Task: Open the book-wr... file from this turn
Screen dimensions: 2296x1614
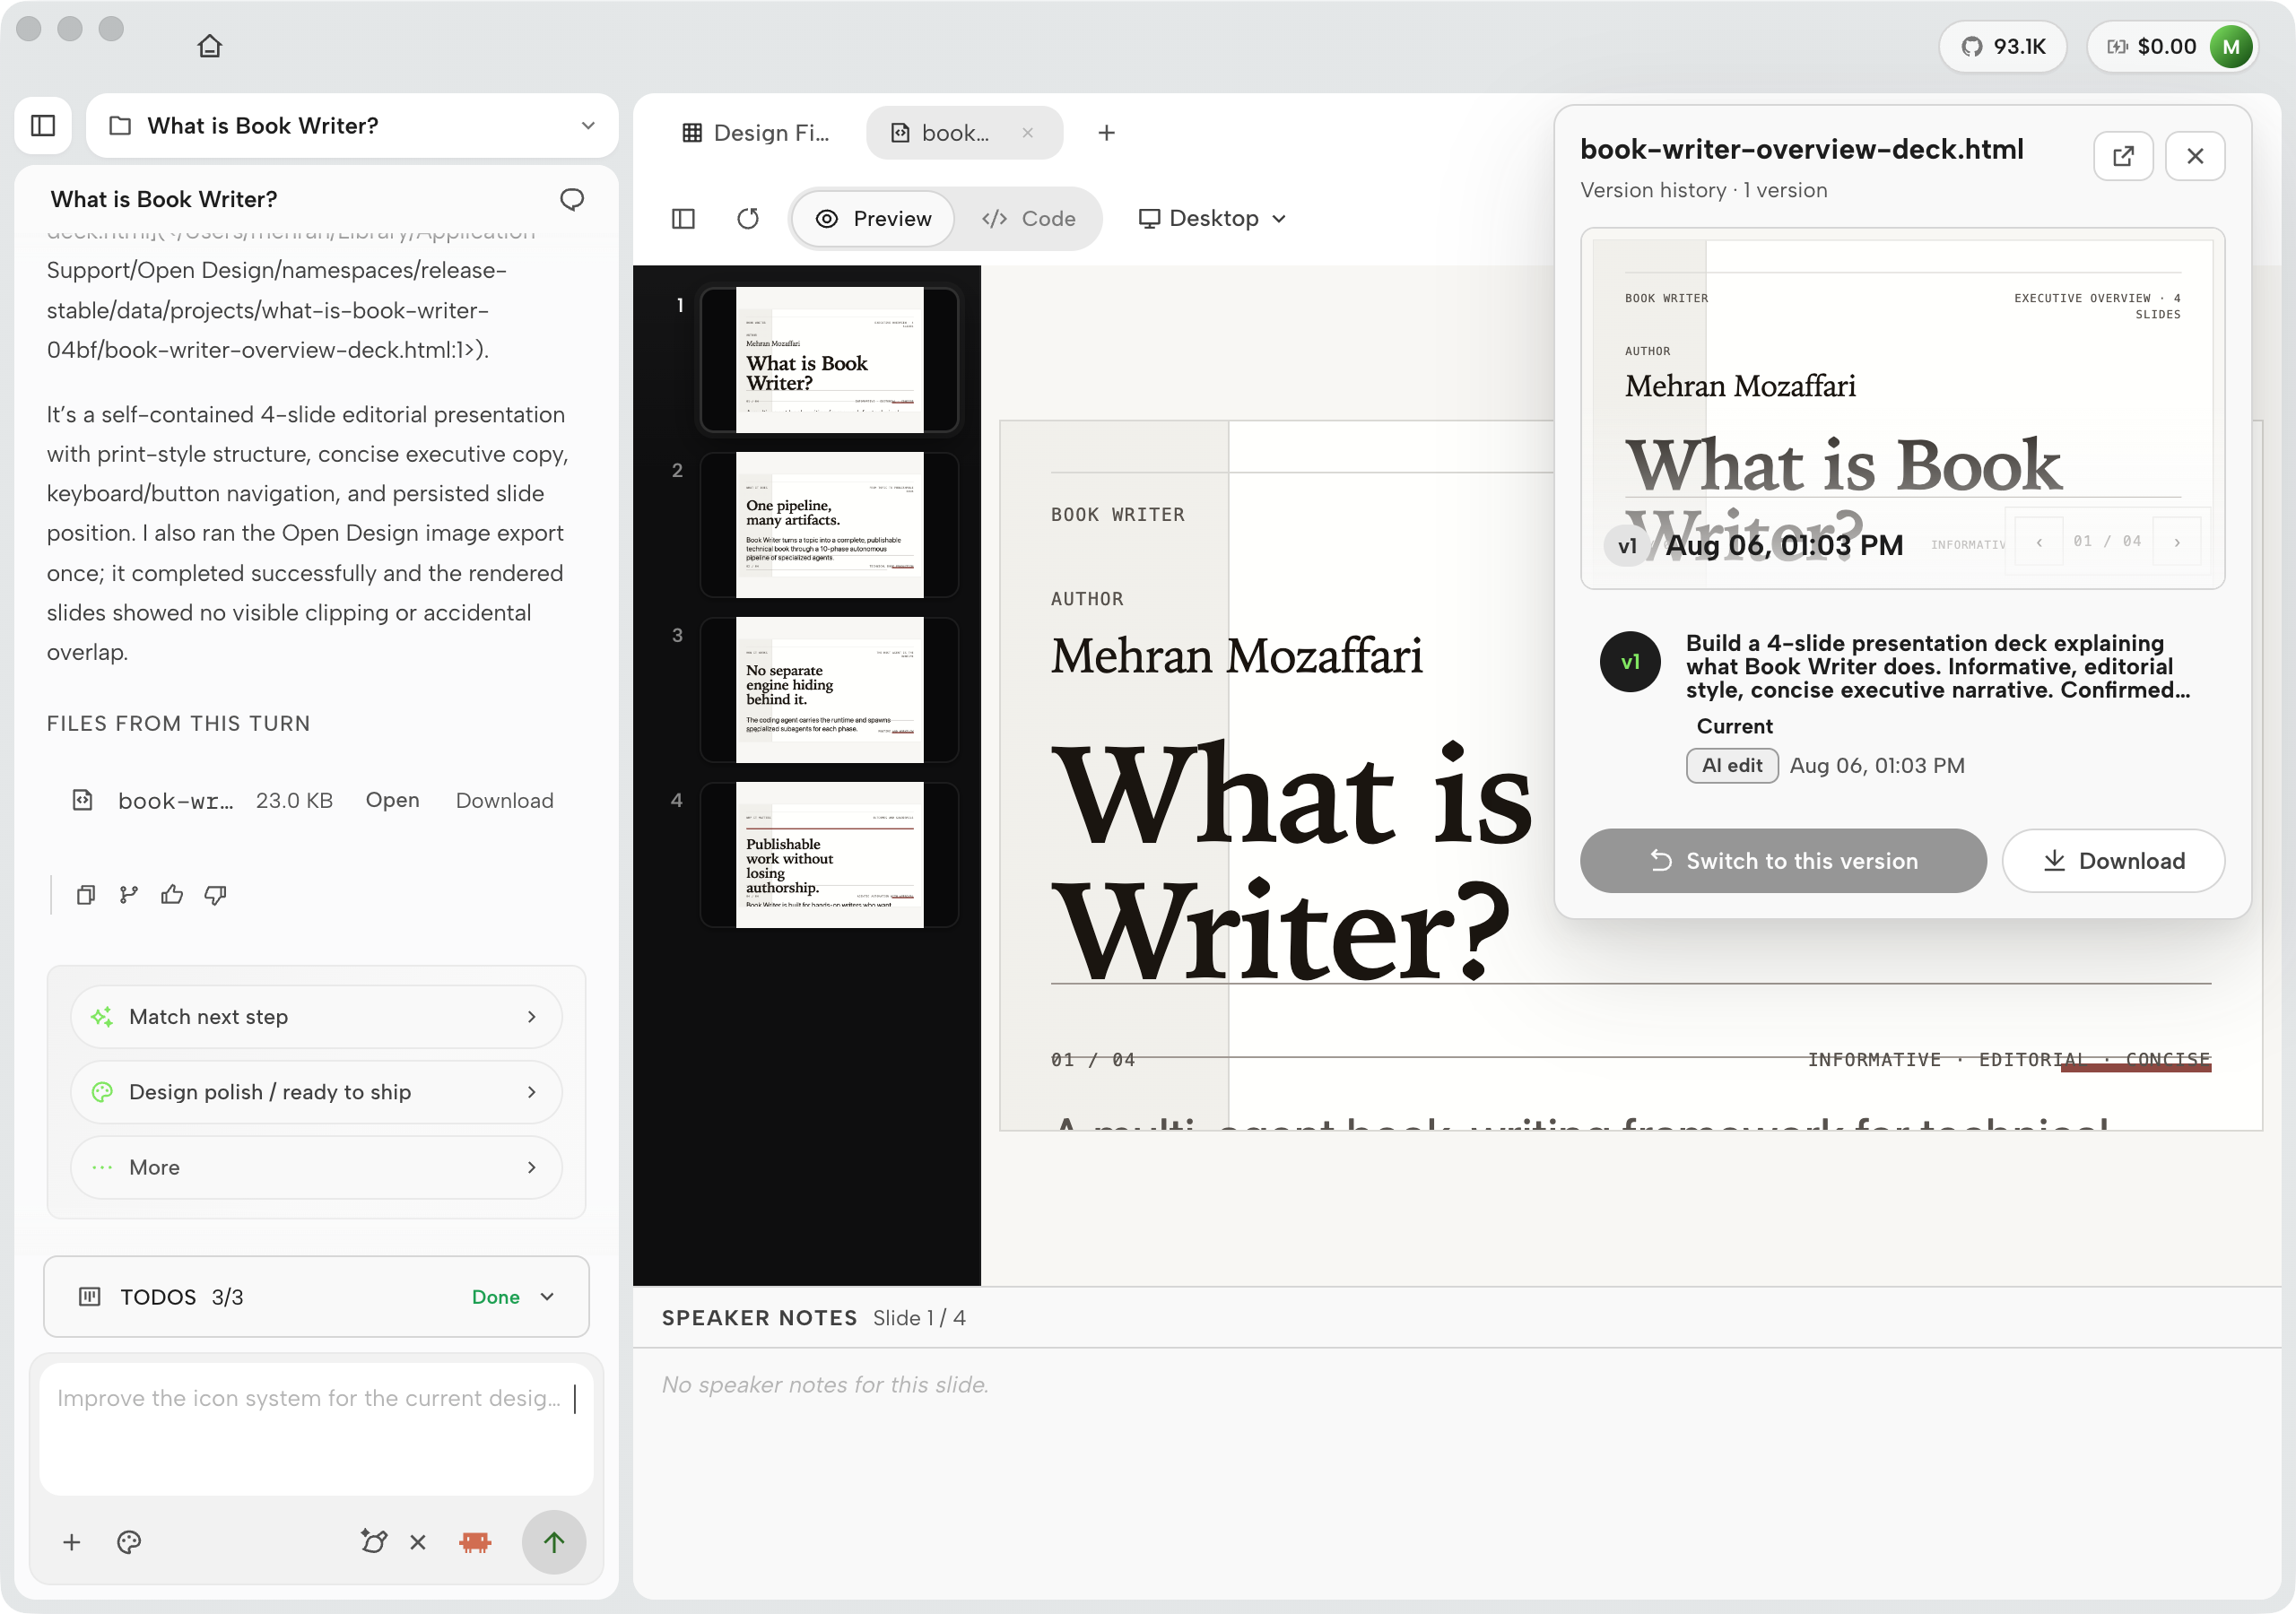Action: pos(392,800)
